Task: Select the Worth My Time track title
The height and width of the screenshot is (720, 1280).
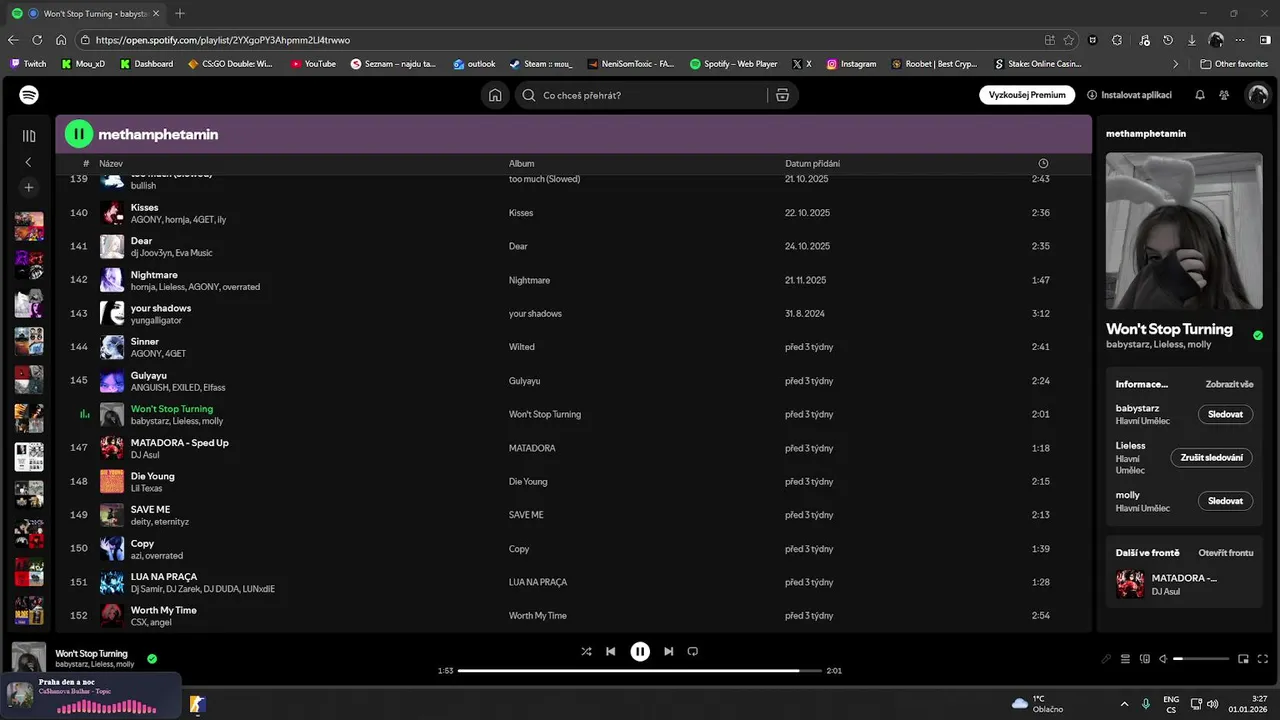Action: (163, 610)
